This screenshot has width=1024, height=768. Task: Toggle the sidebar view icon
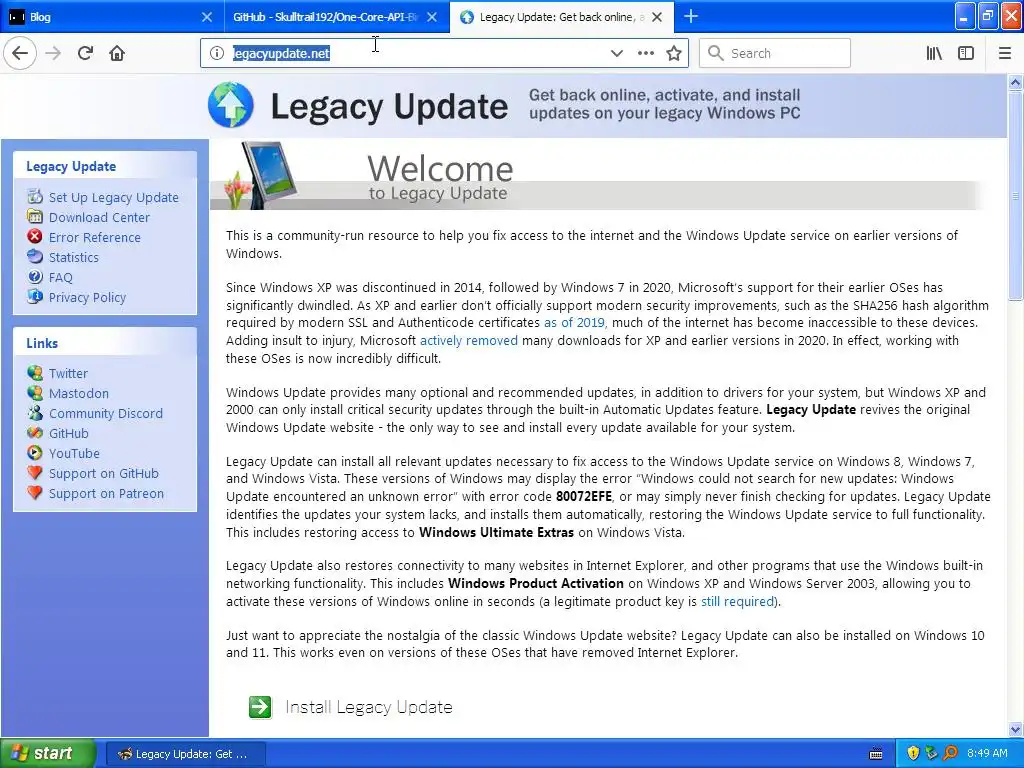(x=966, y=53)
